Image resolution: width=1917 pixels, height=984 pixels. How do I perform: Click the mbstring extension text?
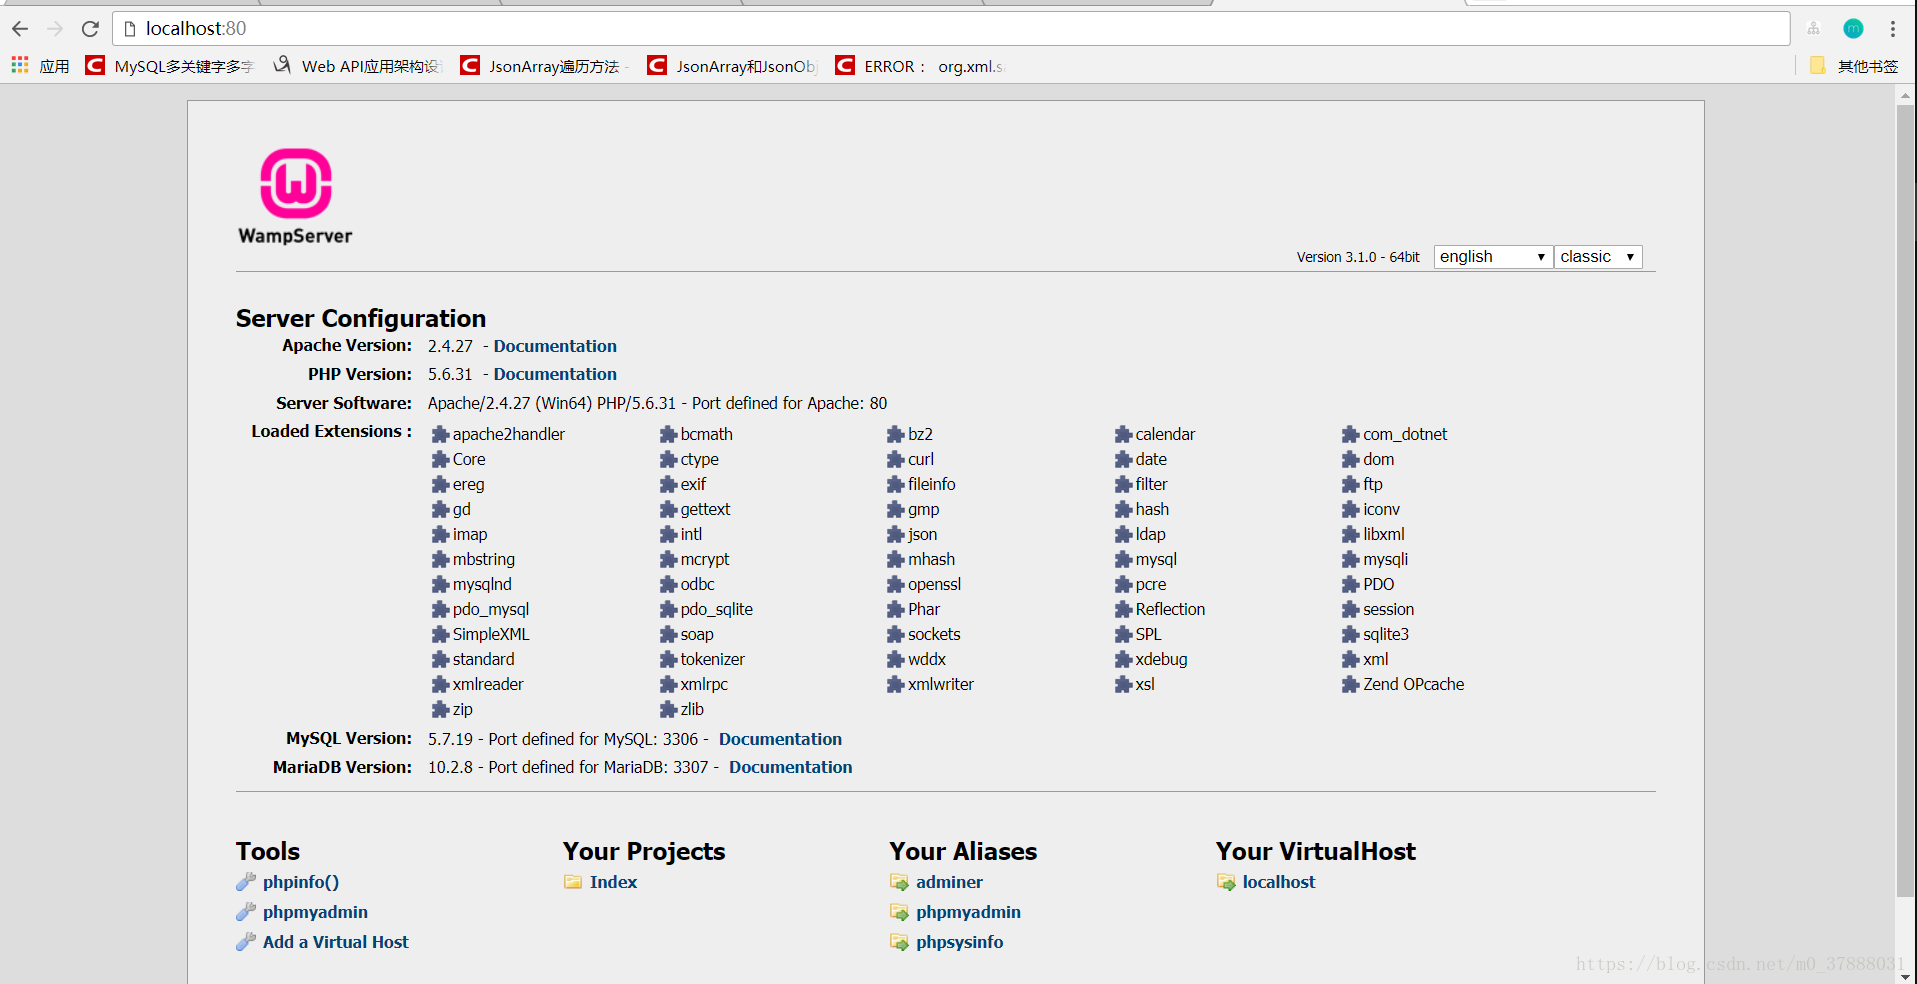click(x=484, y=559)
